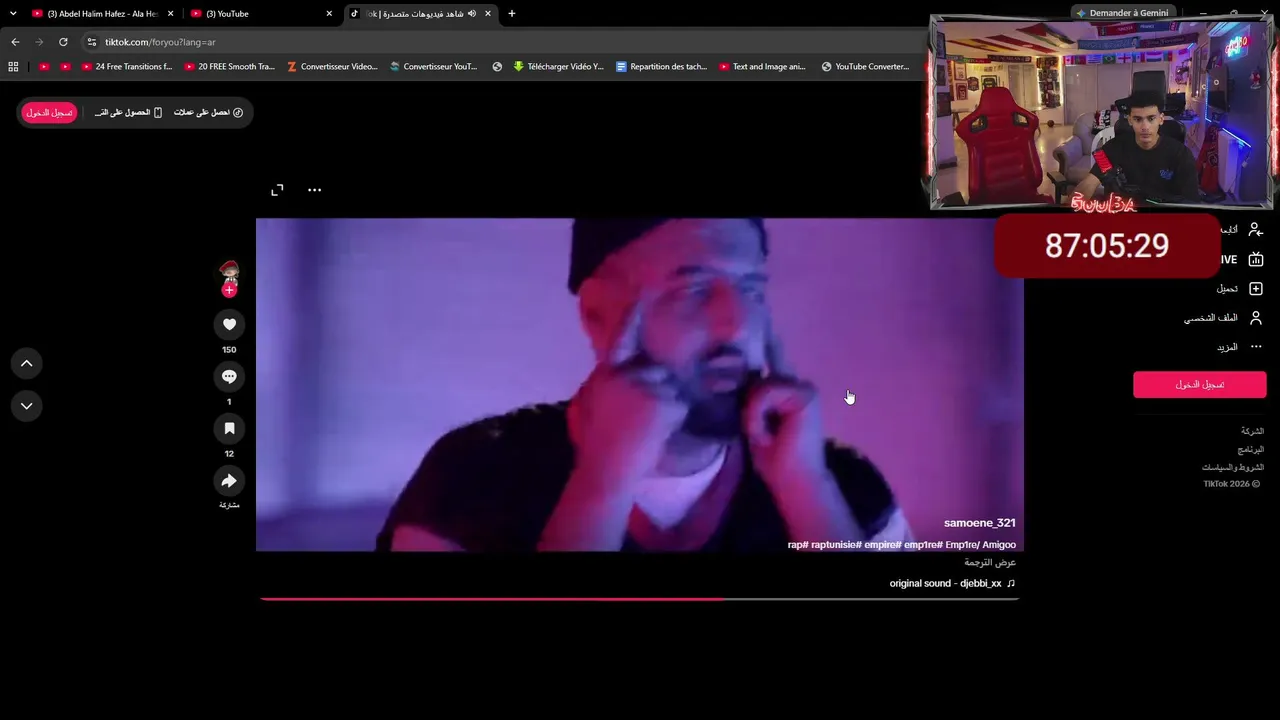Click the pink login button in top bar
This screenshot has width=1280, height=720.
click(49, 113)
